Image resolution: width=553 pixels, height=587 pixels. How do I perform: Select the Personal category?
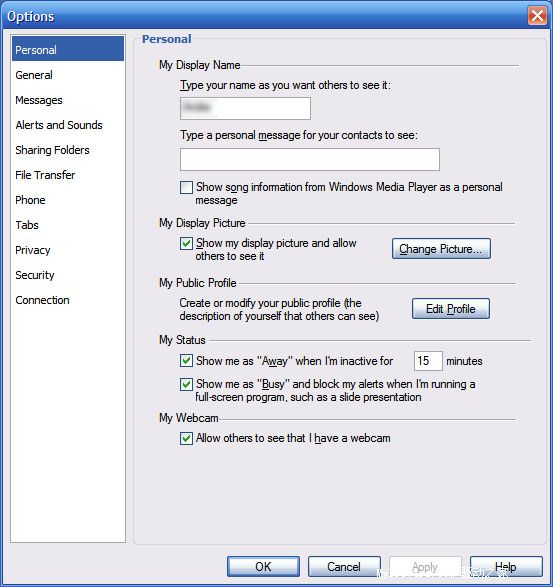coord(68,49)
